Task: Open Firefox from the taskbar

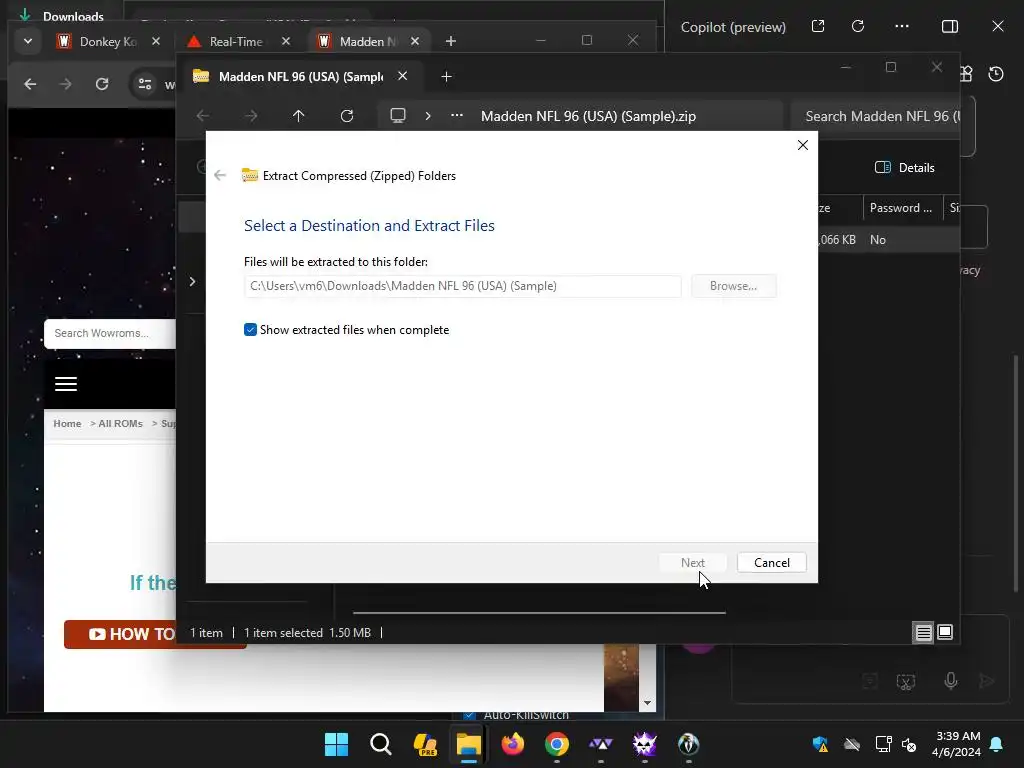Action: click(513, 744)
